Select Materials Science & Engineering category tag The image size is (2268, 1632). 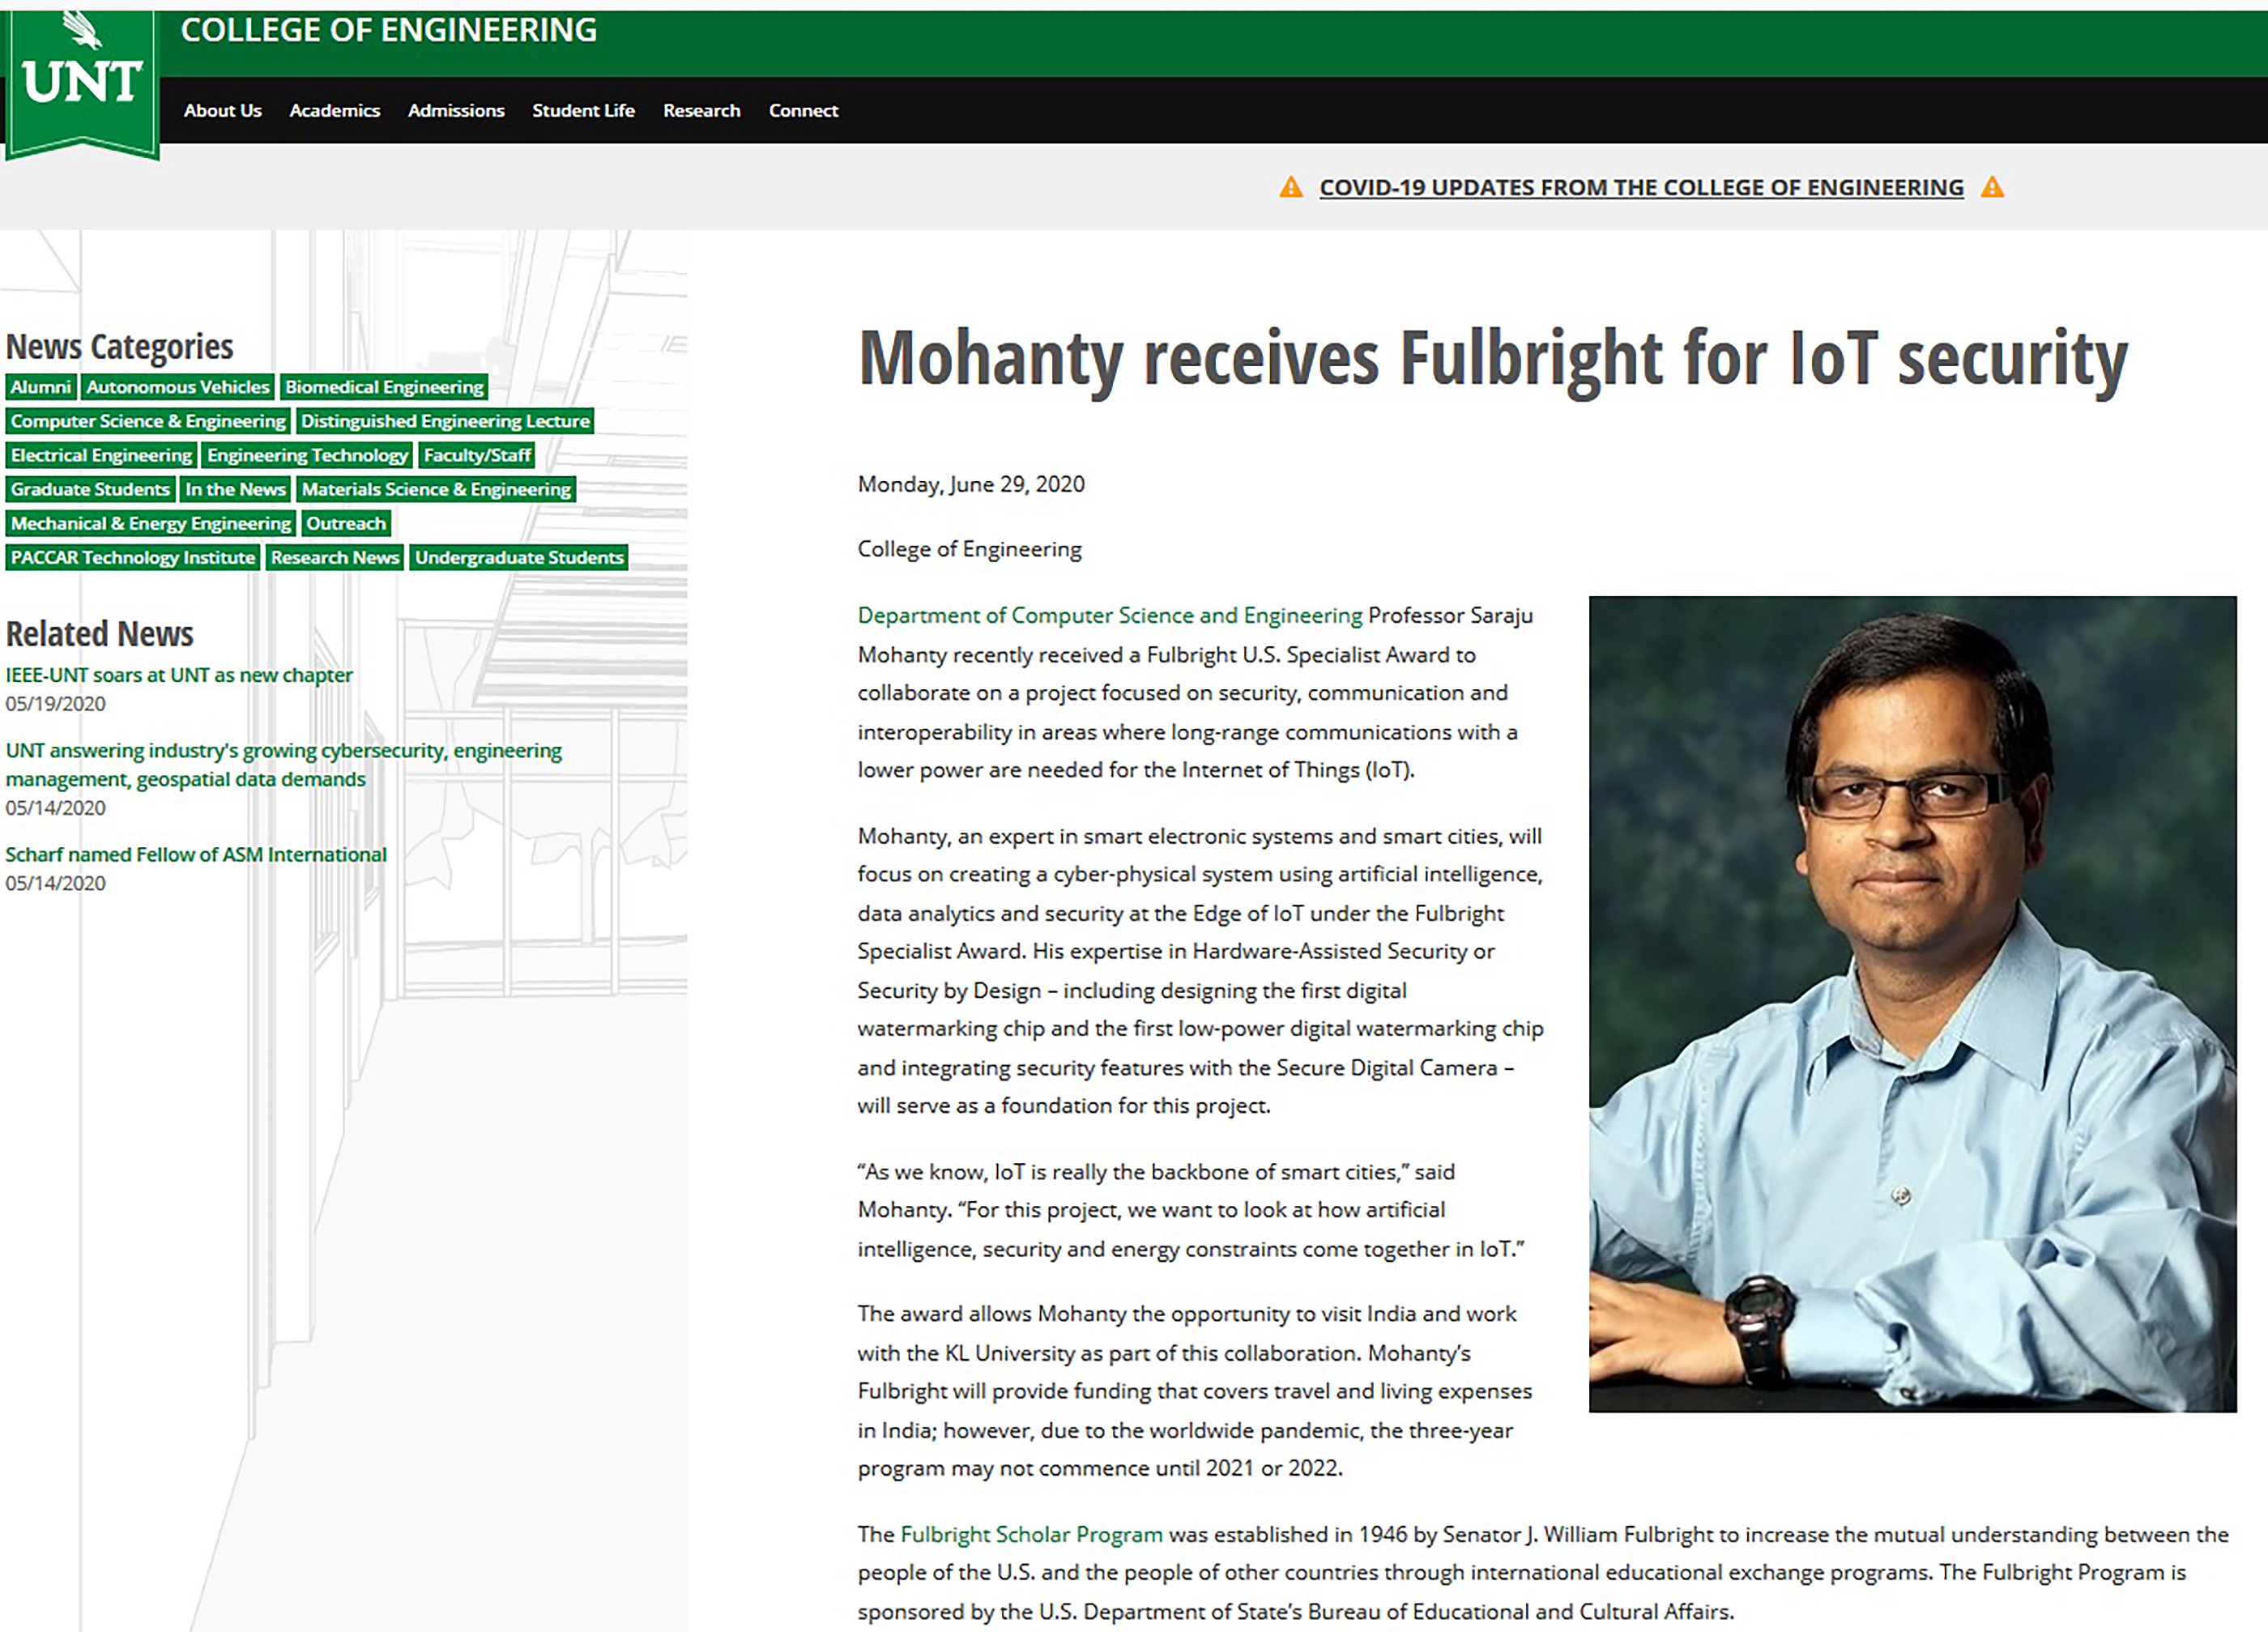pos(436,489)
